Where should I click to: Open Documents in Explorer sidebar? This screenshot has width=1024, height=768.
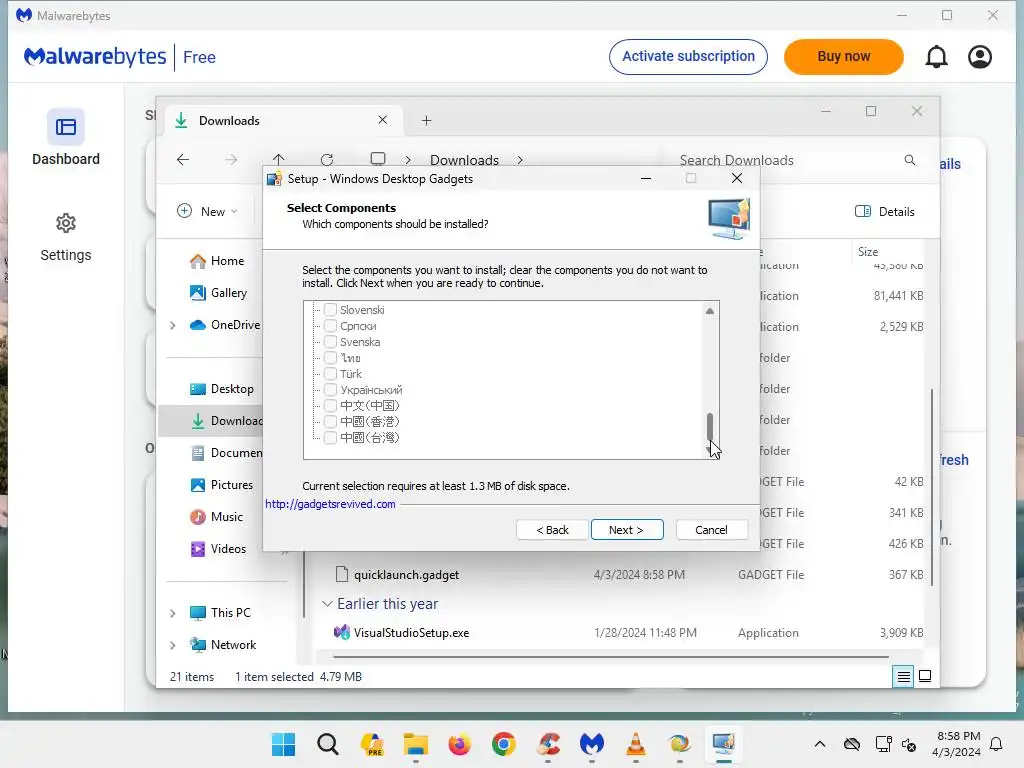click(x=226, y=453)
